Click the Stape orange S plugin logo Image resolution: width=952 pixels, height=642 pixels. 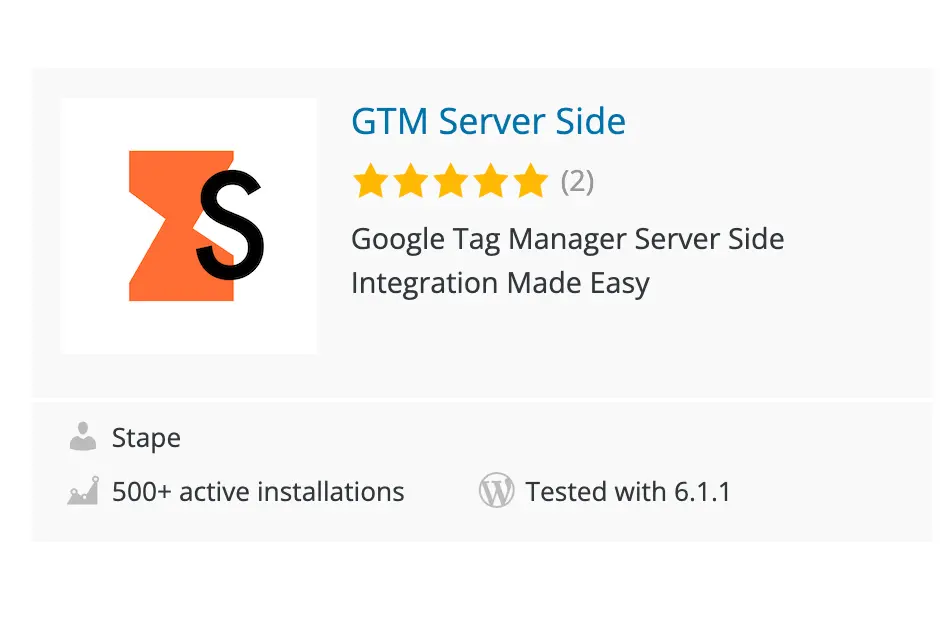click(x=189, y=226)
